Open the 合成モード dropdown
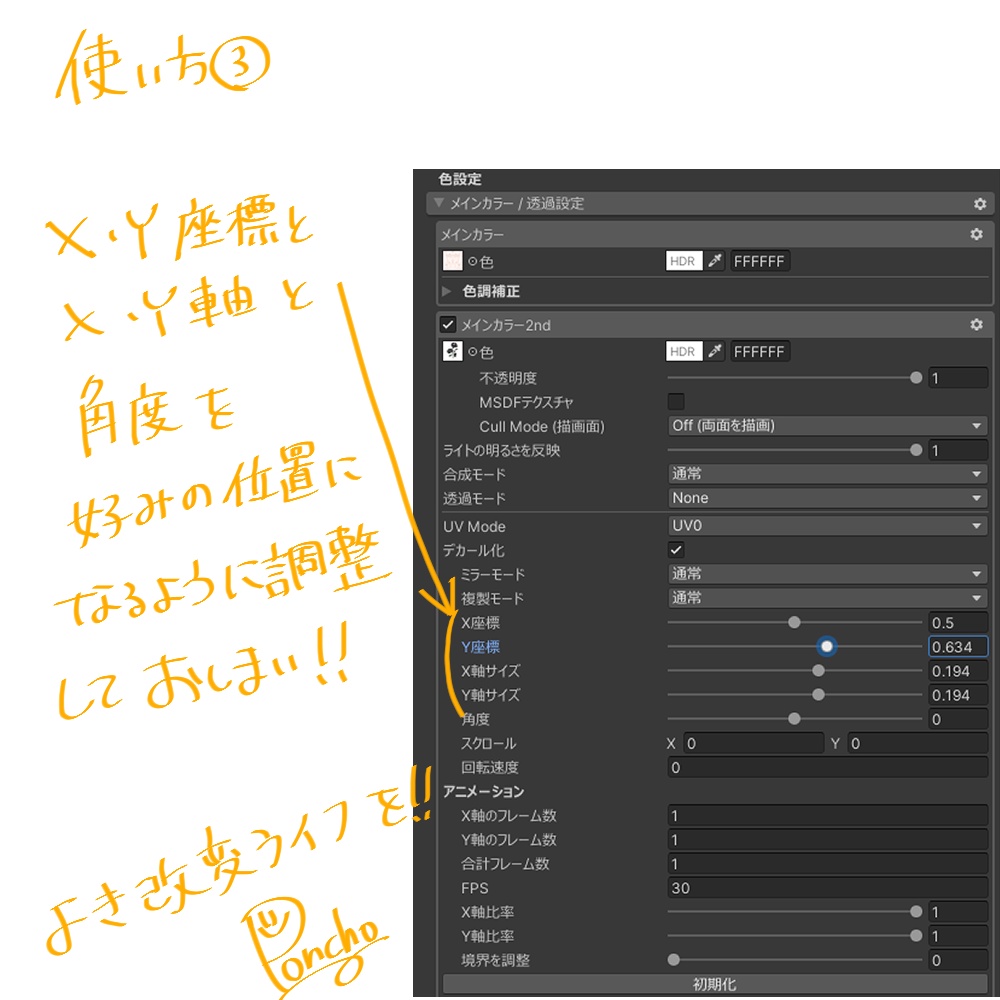 (827, 474)
